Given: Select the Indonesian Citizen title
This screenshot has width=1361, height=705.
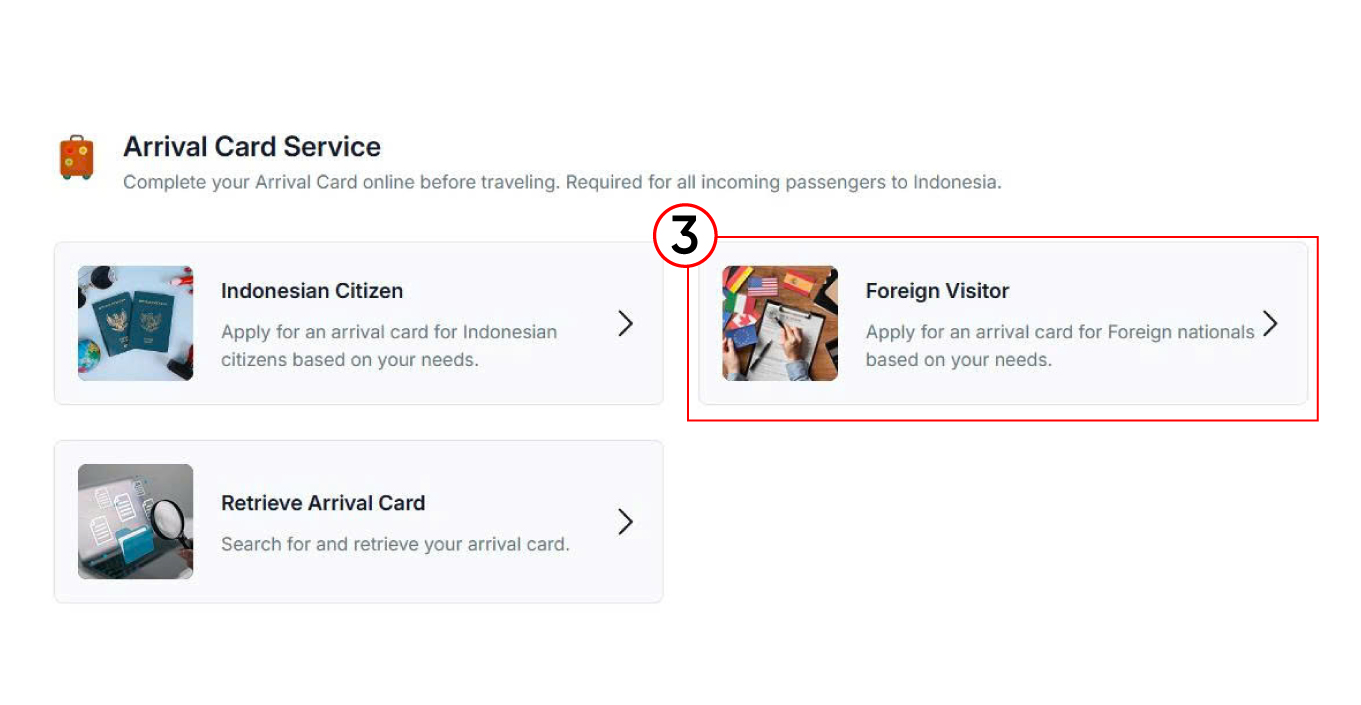Looking at the screenshot, I should click(312, 291).
